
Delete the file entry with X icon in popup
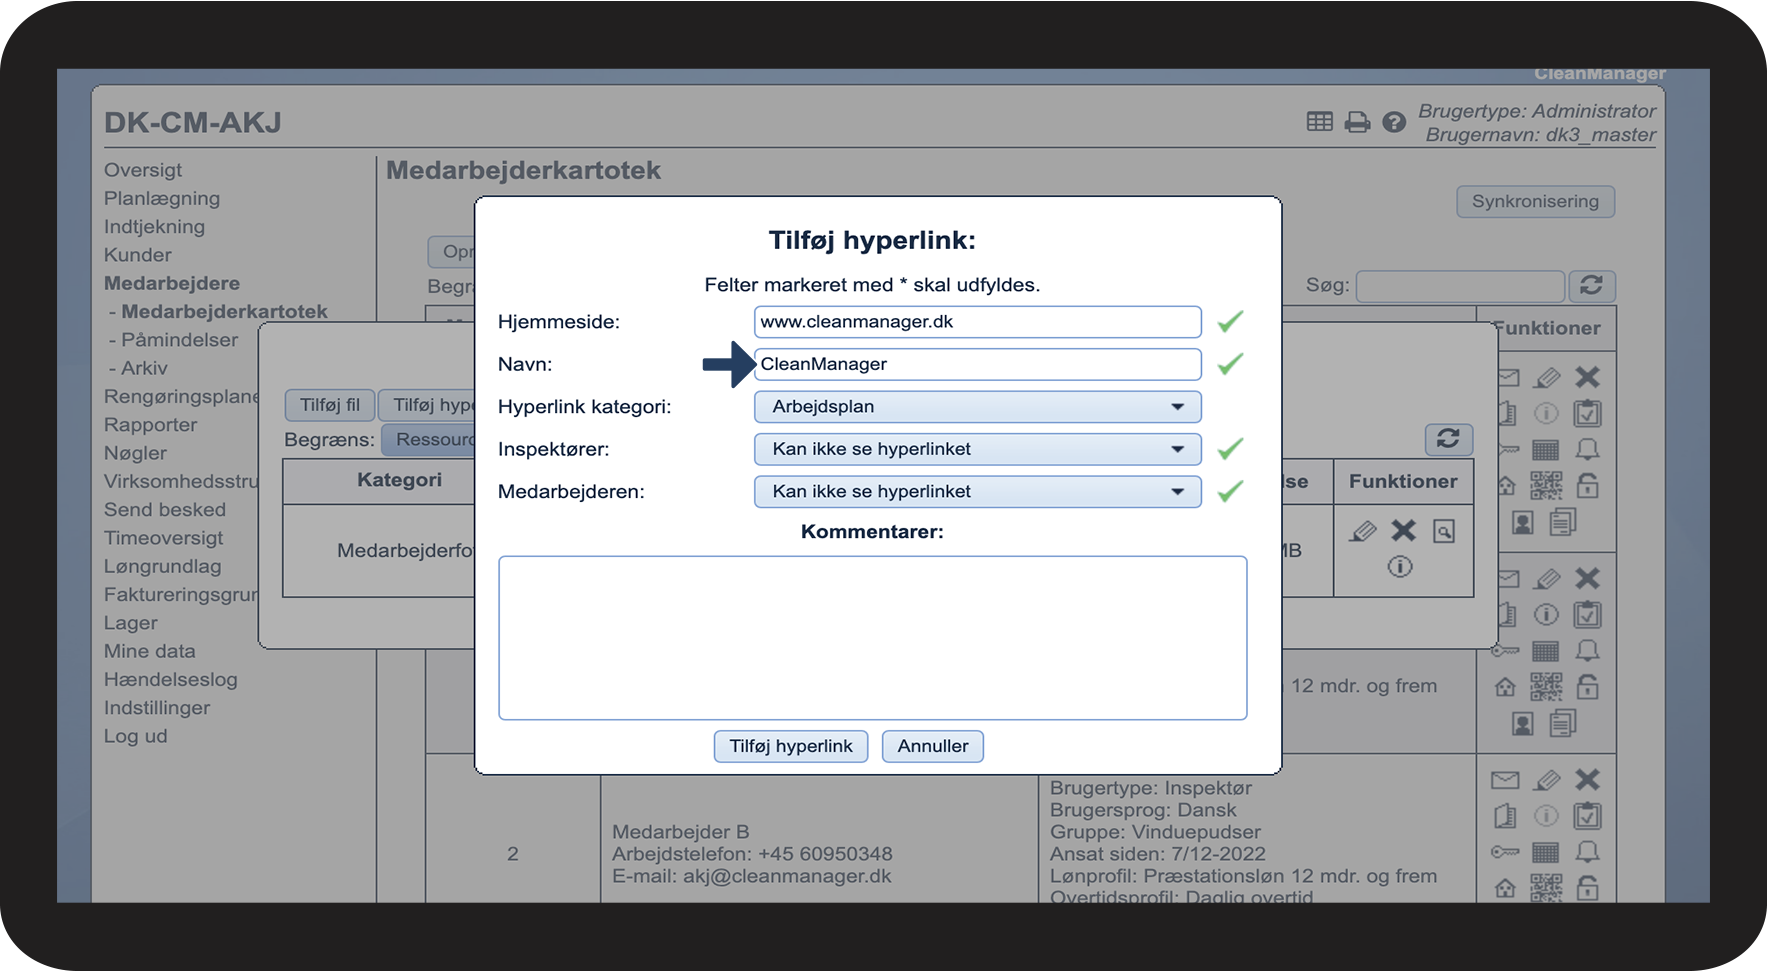coord(1404,531)
